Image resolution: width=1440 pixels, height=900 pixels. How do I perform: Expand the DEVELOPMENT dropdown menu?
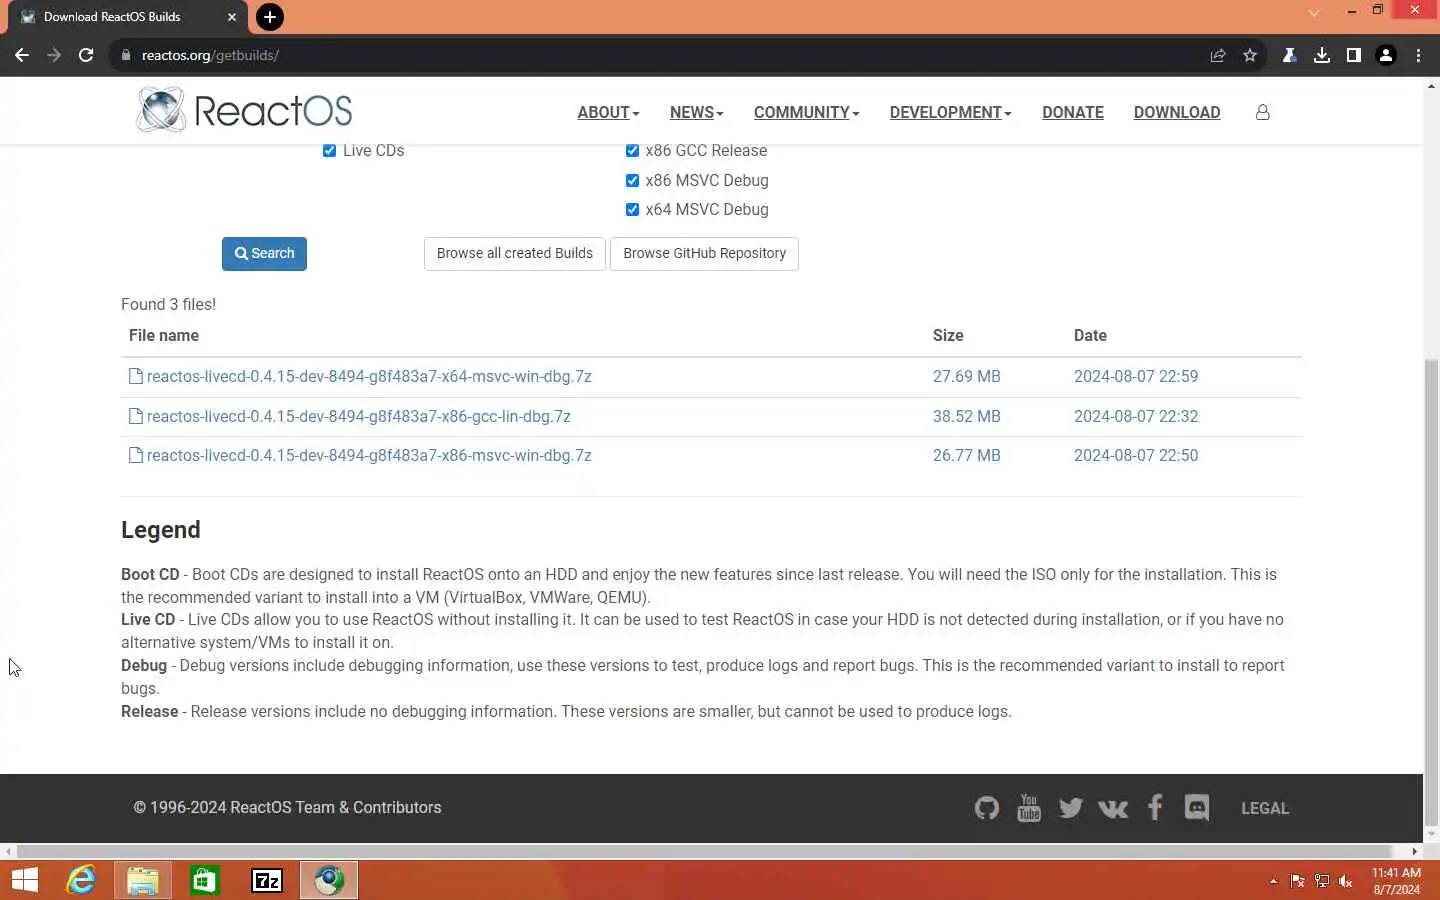(x=951, y=112)
